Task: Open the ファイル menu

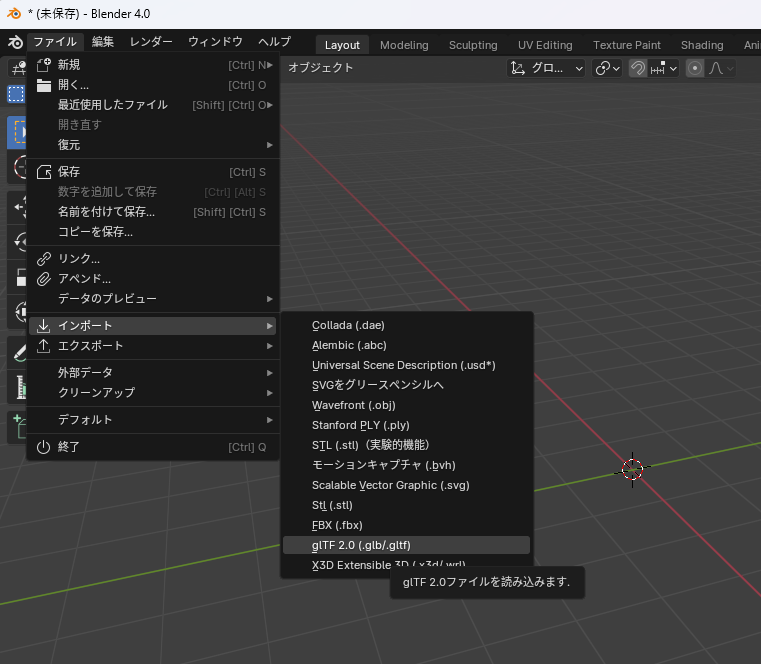Action: (55, 42)
